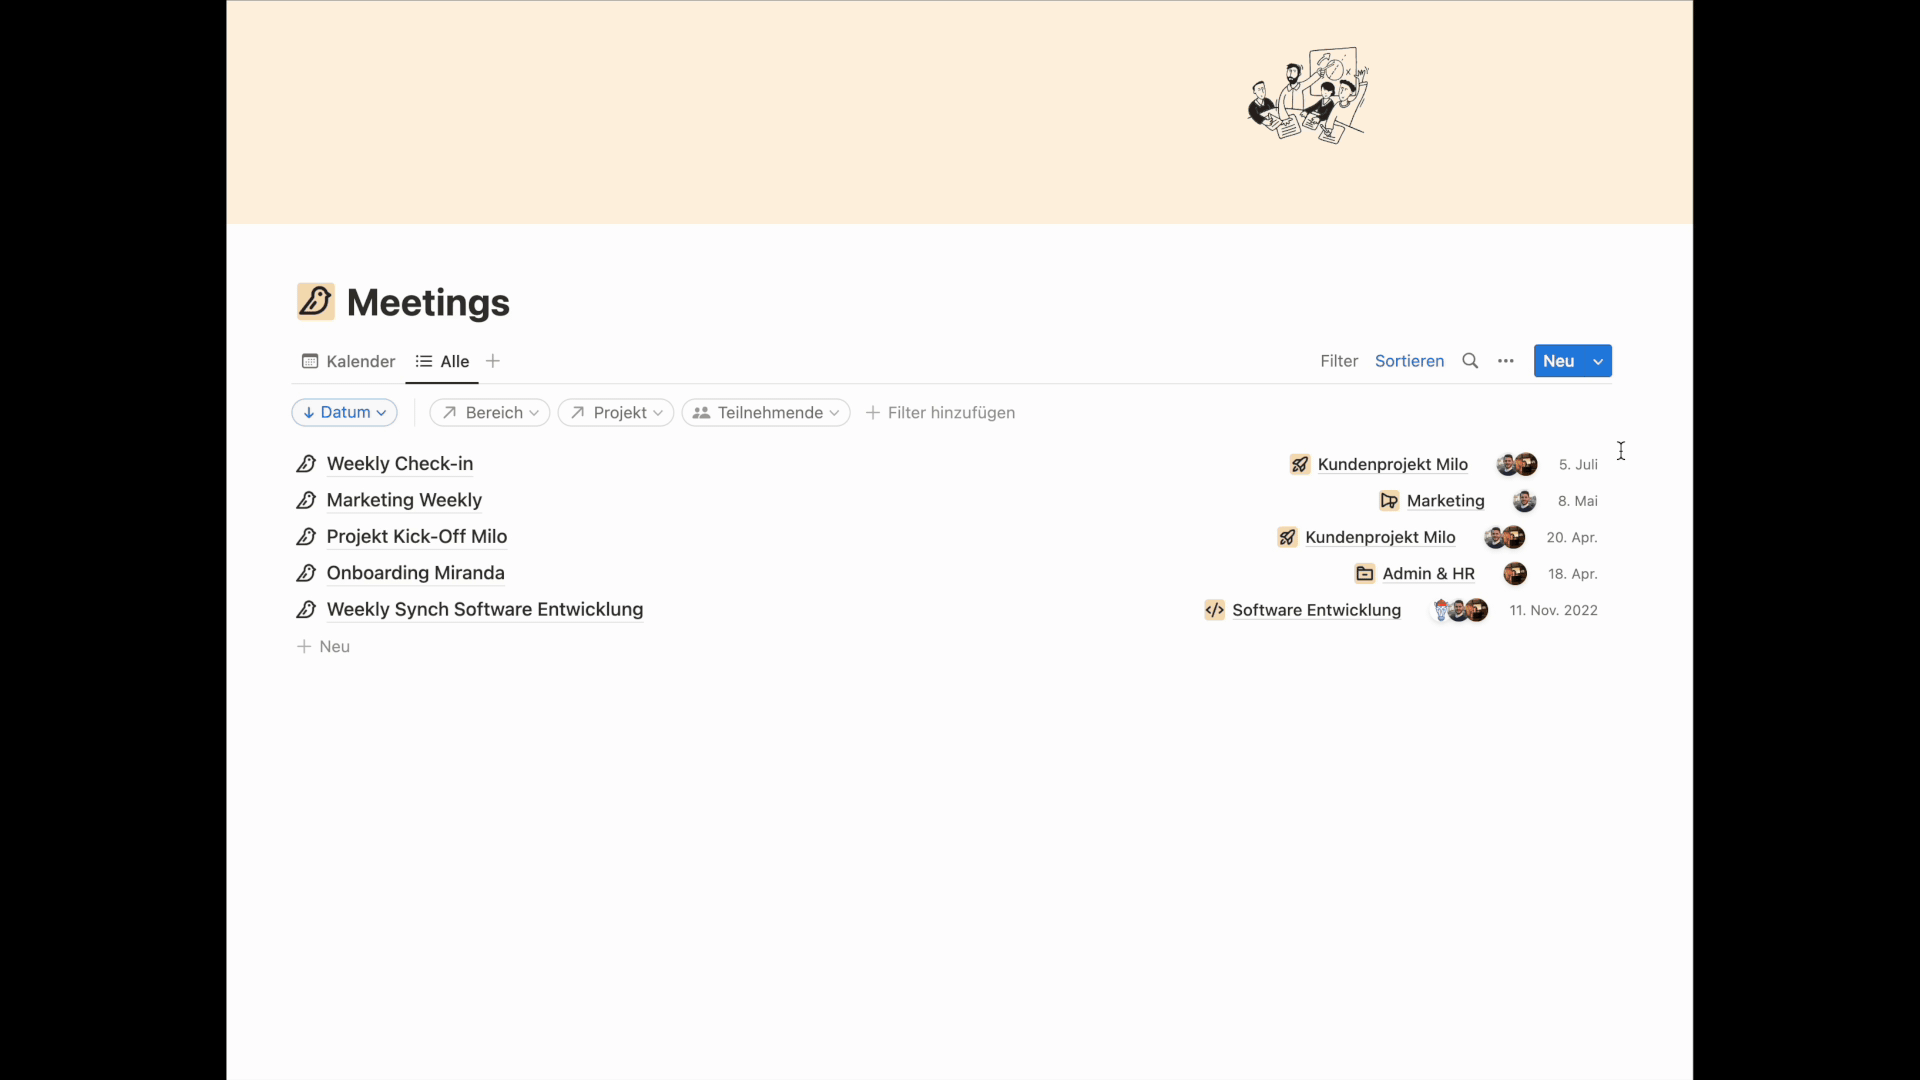Screen dimensions: 1920x1080
Task: Expand the Projekt filter dropdown
Action: [x=616, y=412]
